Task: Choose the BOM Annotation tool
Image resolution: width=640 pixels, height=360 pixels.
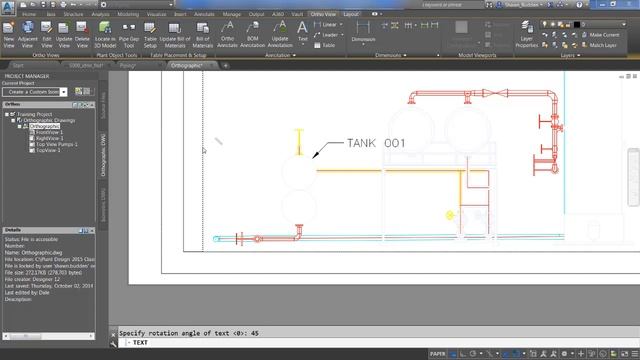Action: coord(252,35)
